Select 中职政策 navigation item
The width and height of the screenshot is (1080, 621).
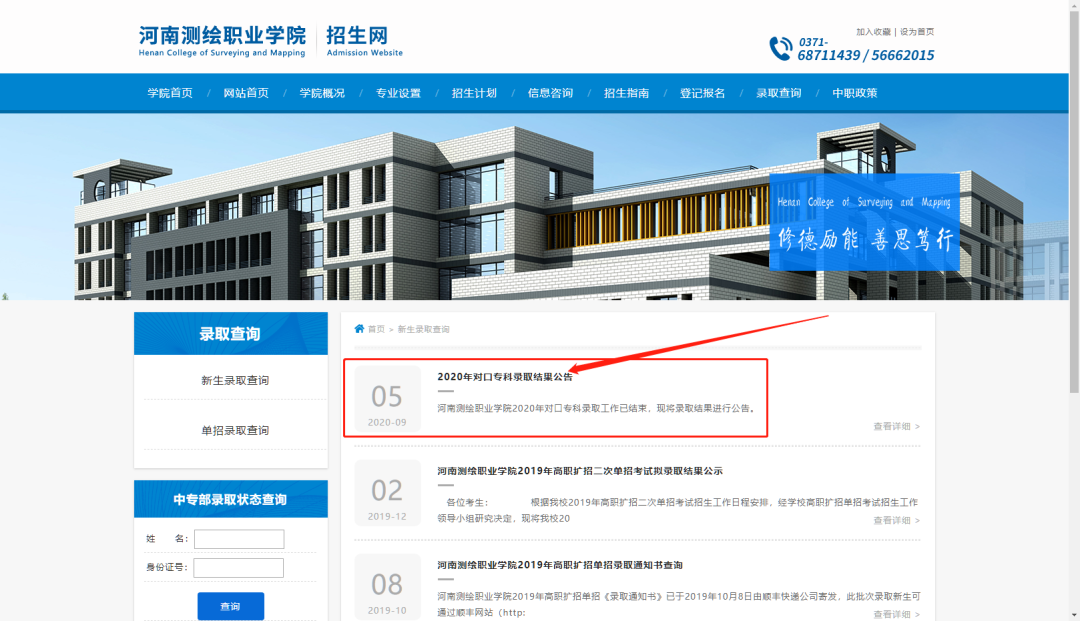855,93
